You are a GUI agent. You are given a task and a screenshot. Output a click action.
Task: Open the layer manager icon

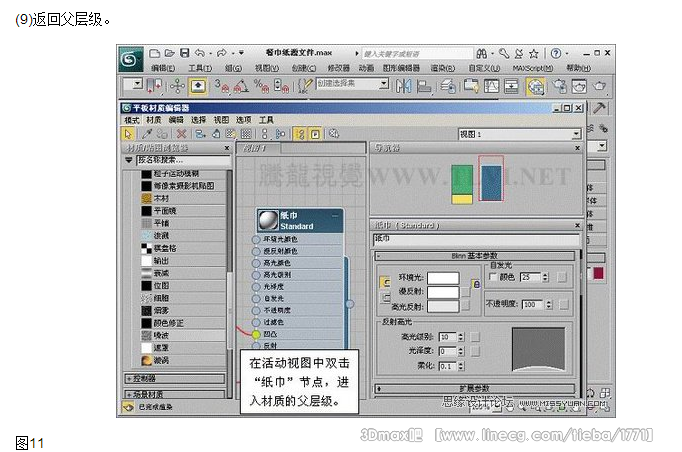click(x=448, y=86)
